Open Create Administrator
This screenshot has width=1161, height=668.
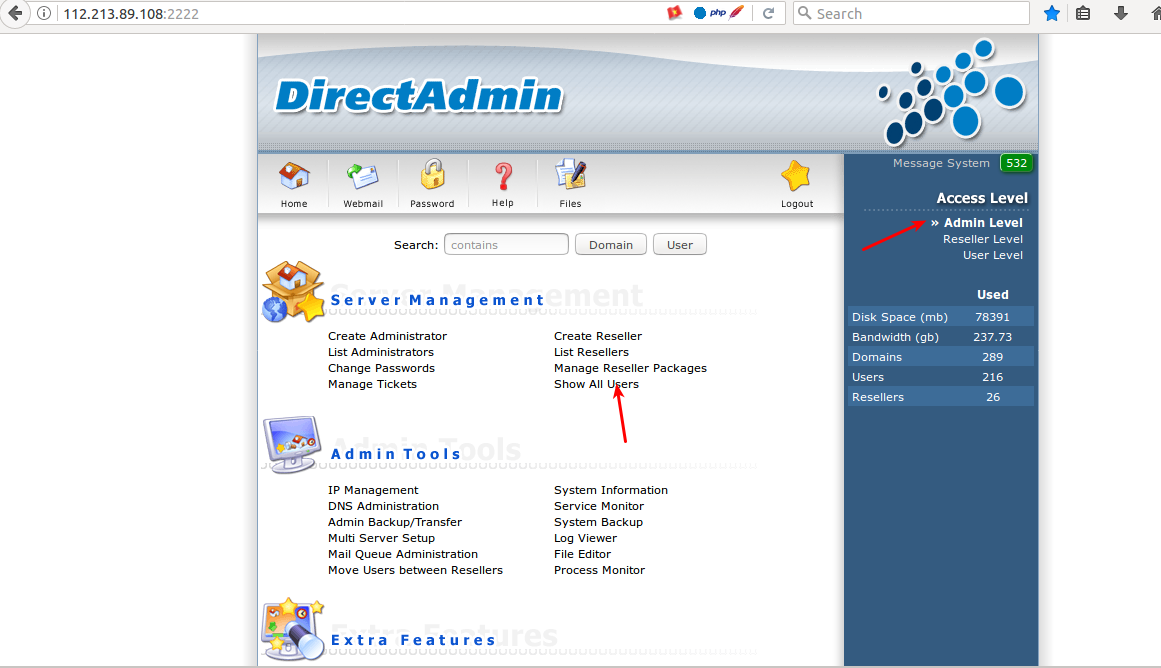387,336
